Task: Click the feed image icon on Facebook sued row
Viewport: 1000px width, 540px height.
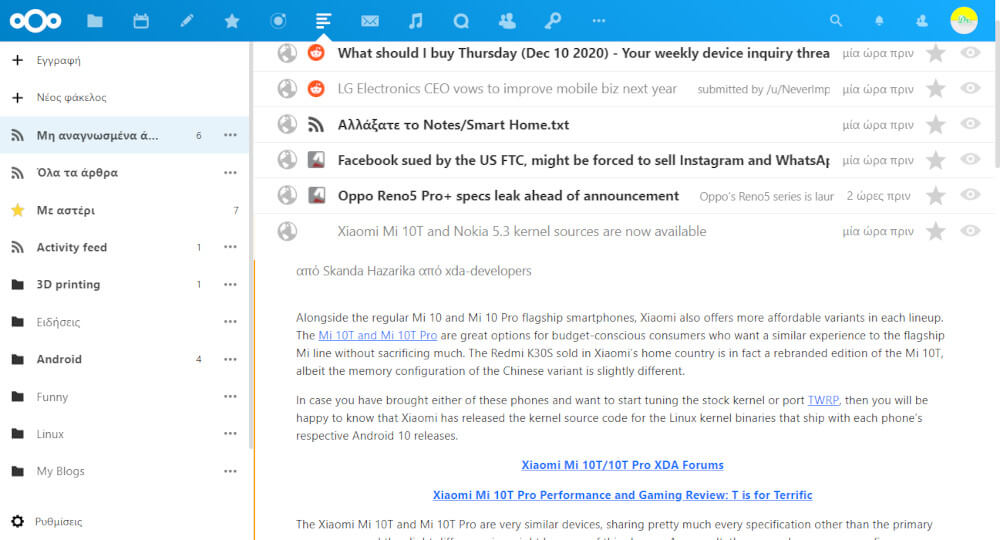Action: click(x=316, y=160)
